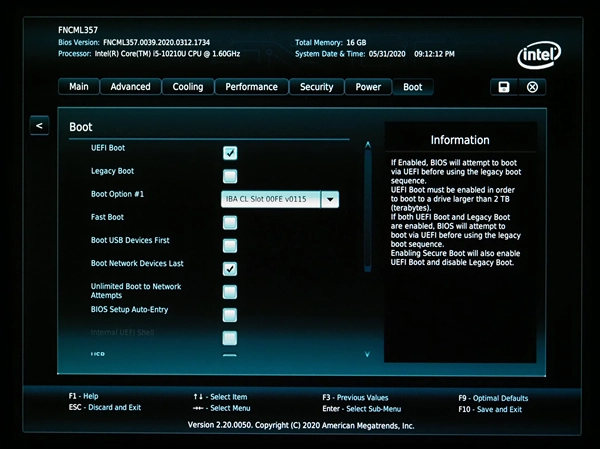Click the Internal UEFI Shell label
The image size is (600, 449).
click(x=122, y=332)
